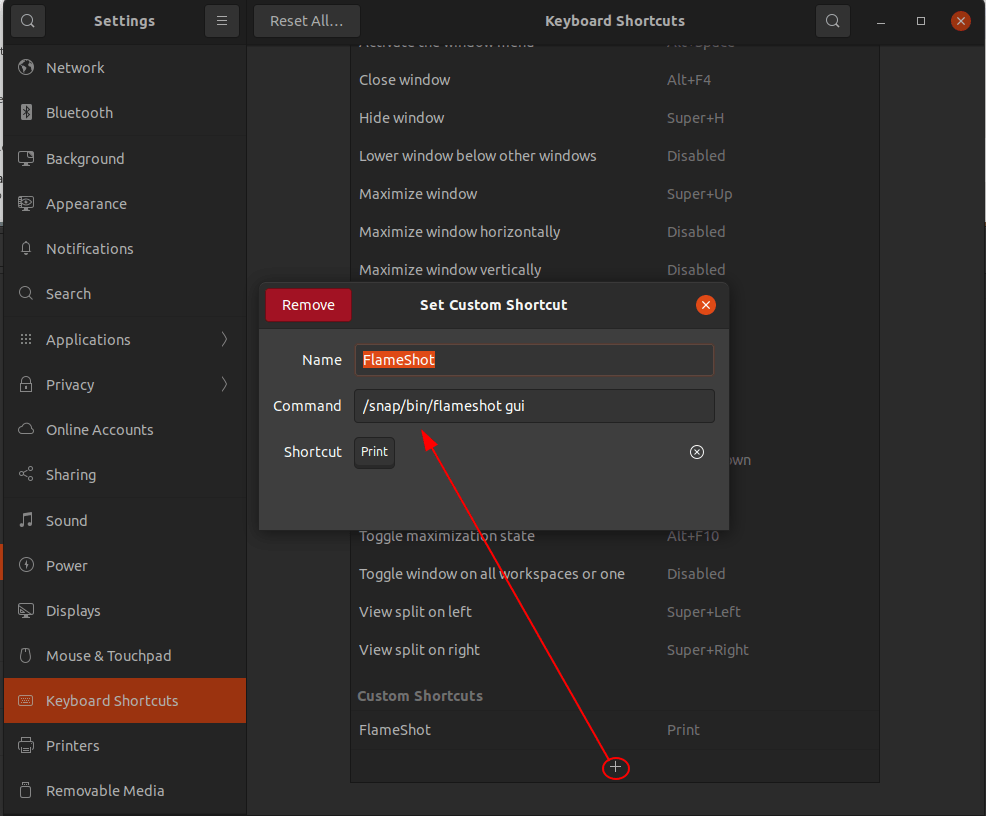
Task: Select Keyboard Shortcuts in the sidebar
Action: coord(113,700)
